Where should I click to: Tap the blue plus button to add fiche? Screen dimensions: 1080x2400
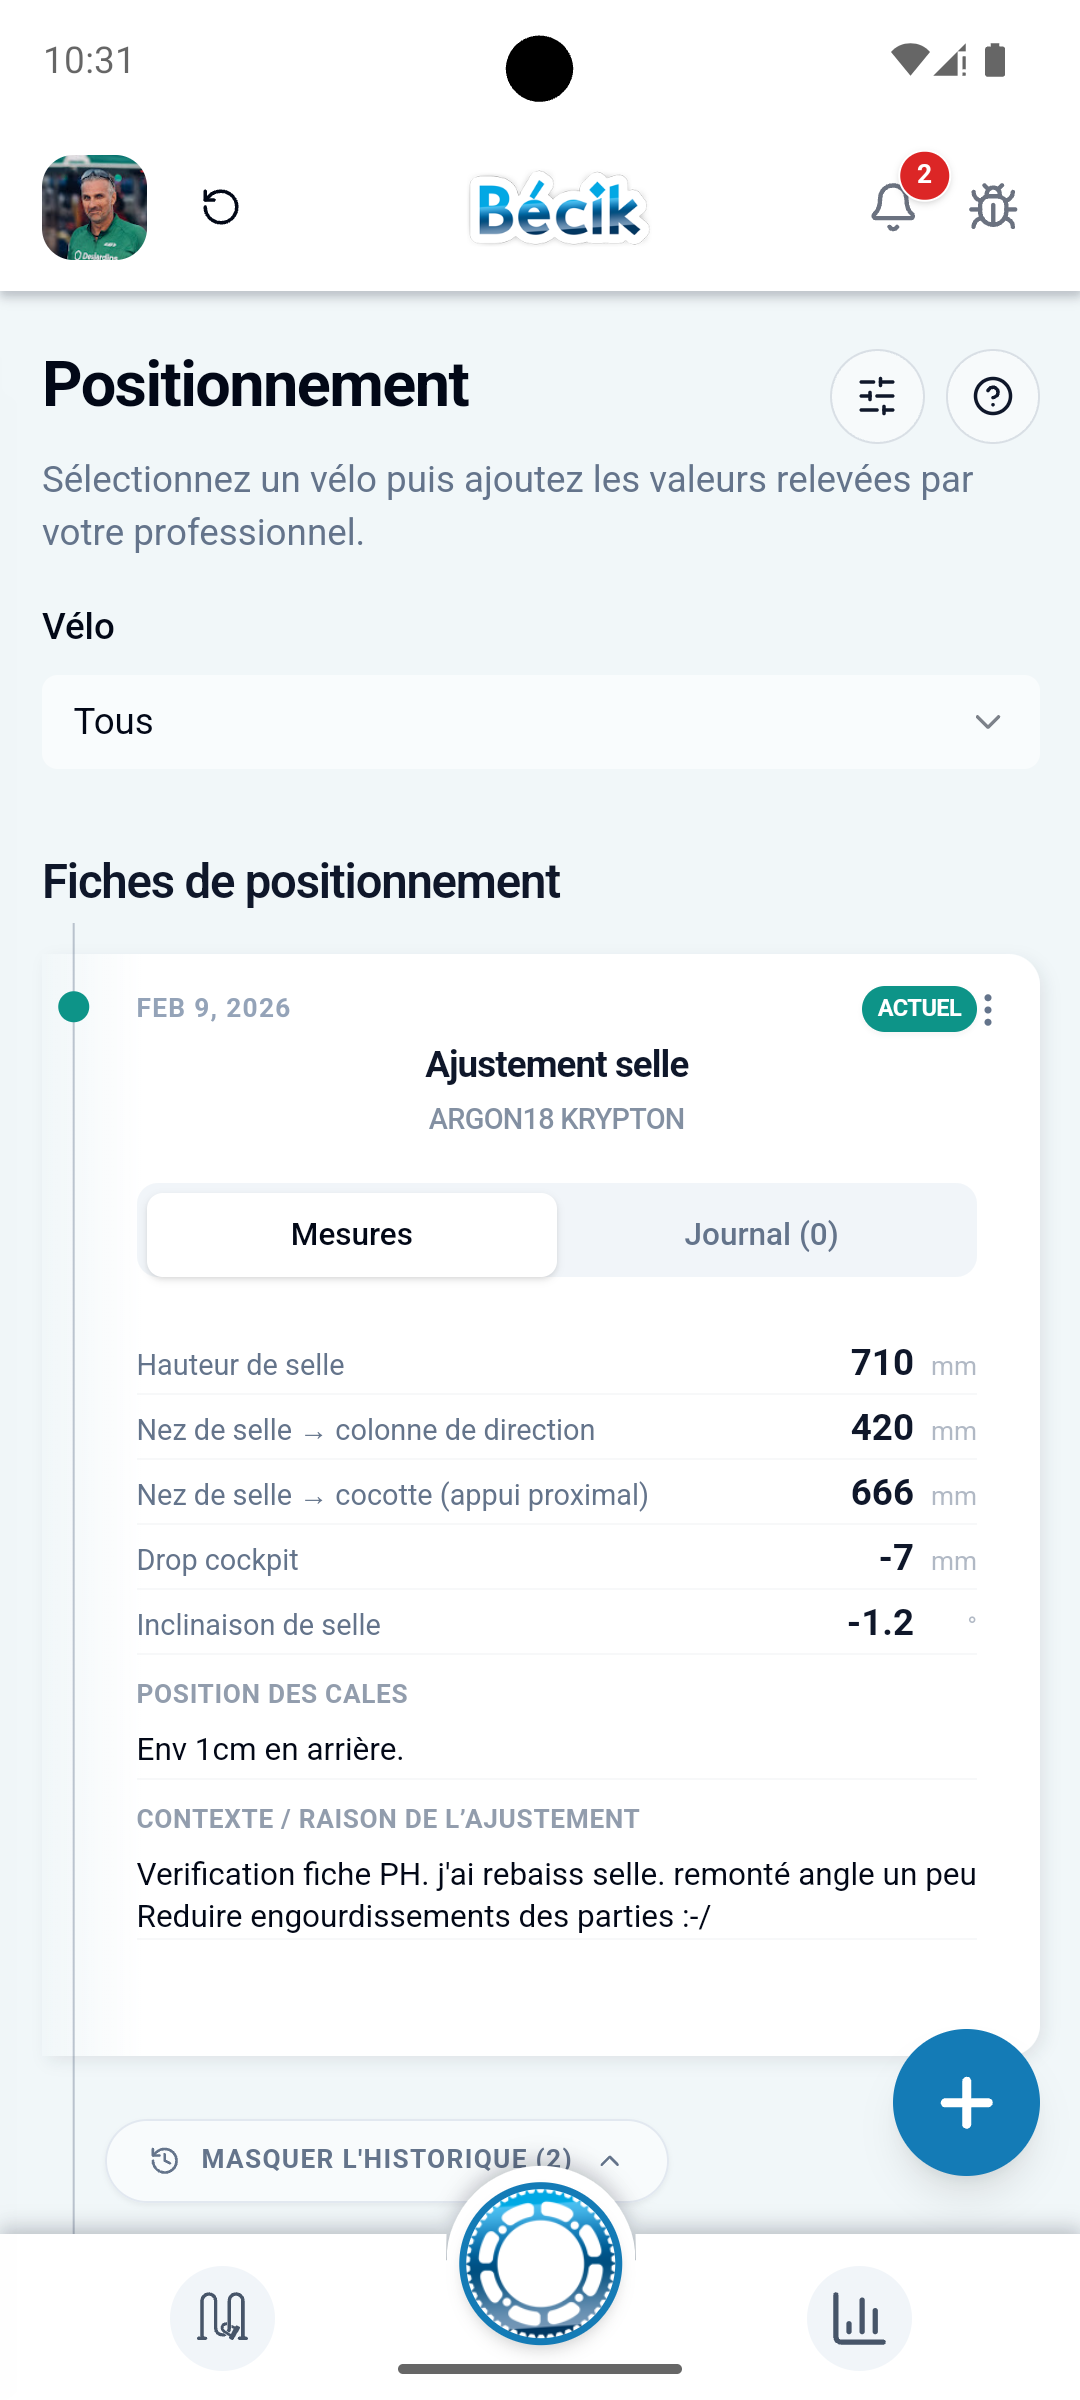point(965,2102)
